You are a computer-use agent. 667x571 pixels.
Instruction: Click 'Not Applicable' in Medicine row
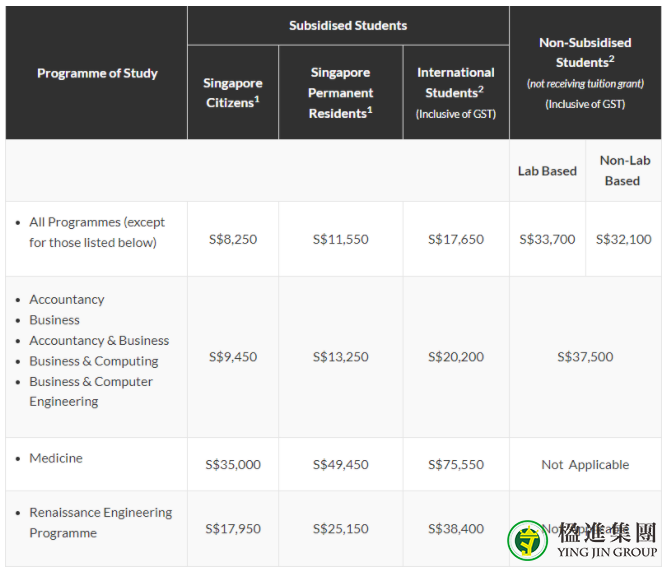coord(585,465)
